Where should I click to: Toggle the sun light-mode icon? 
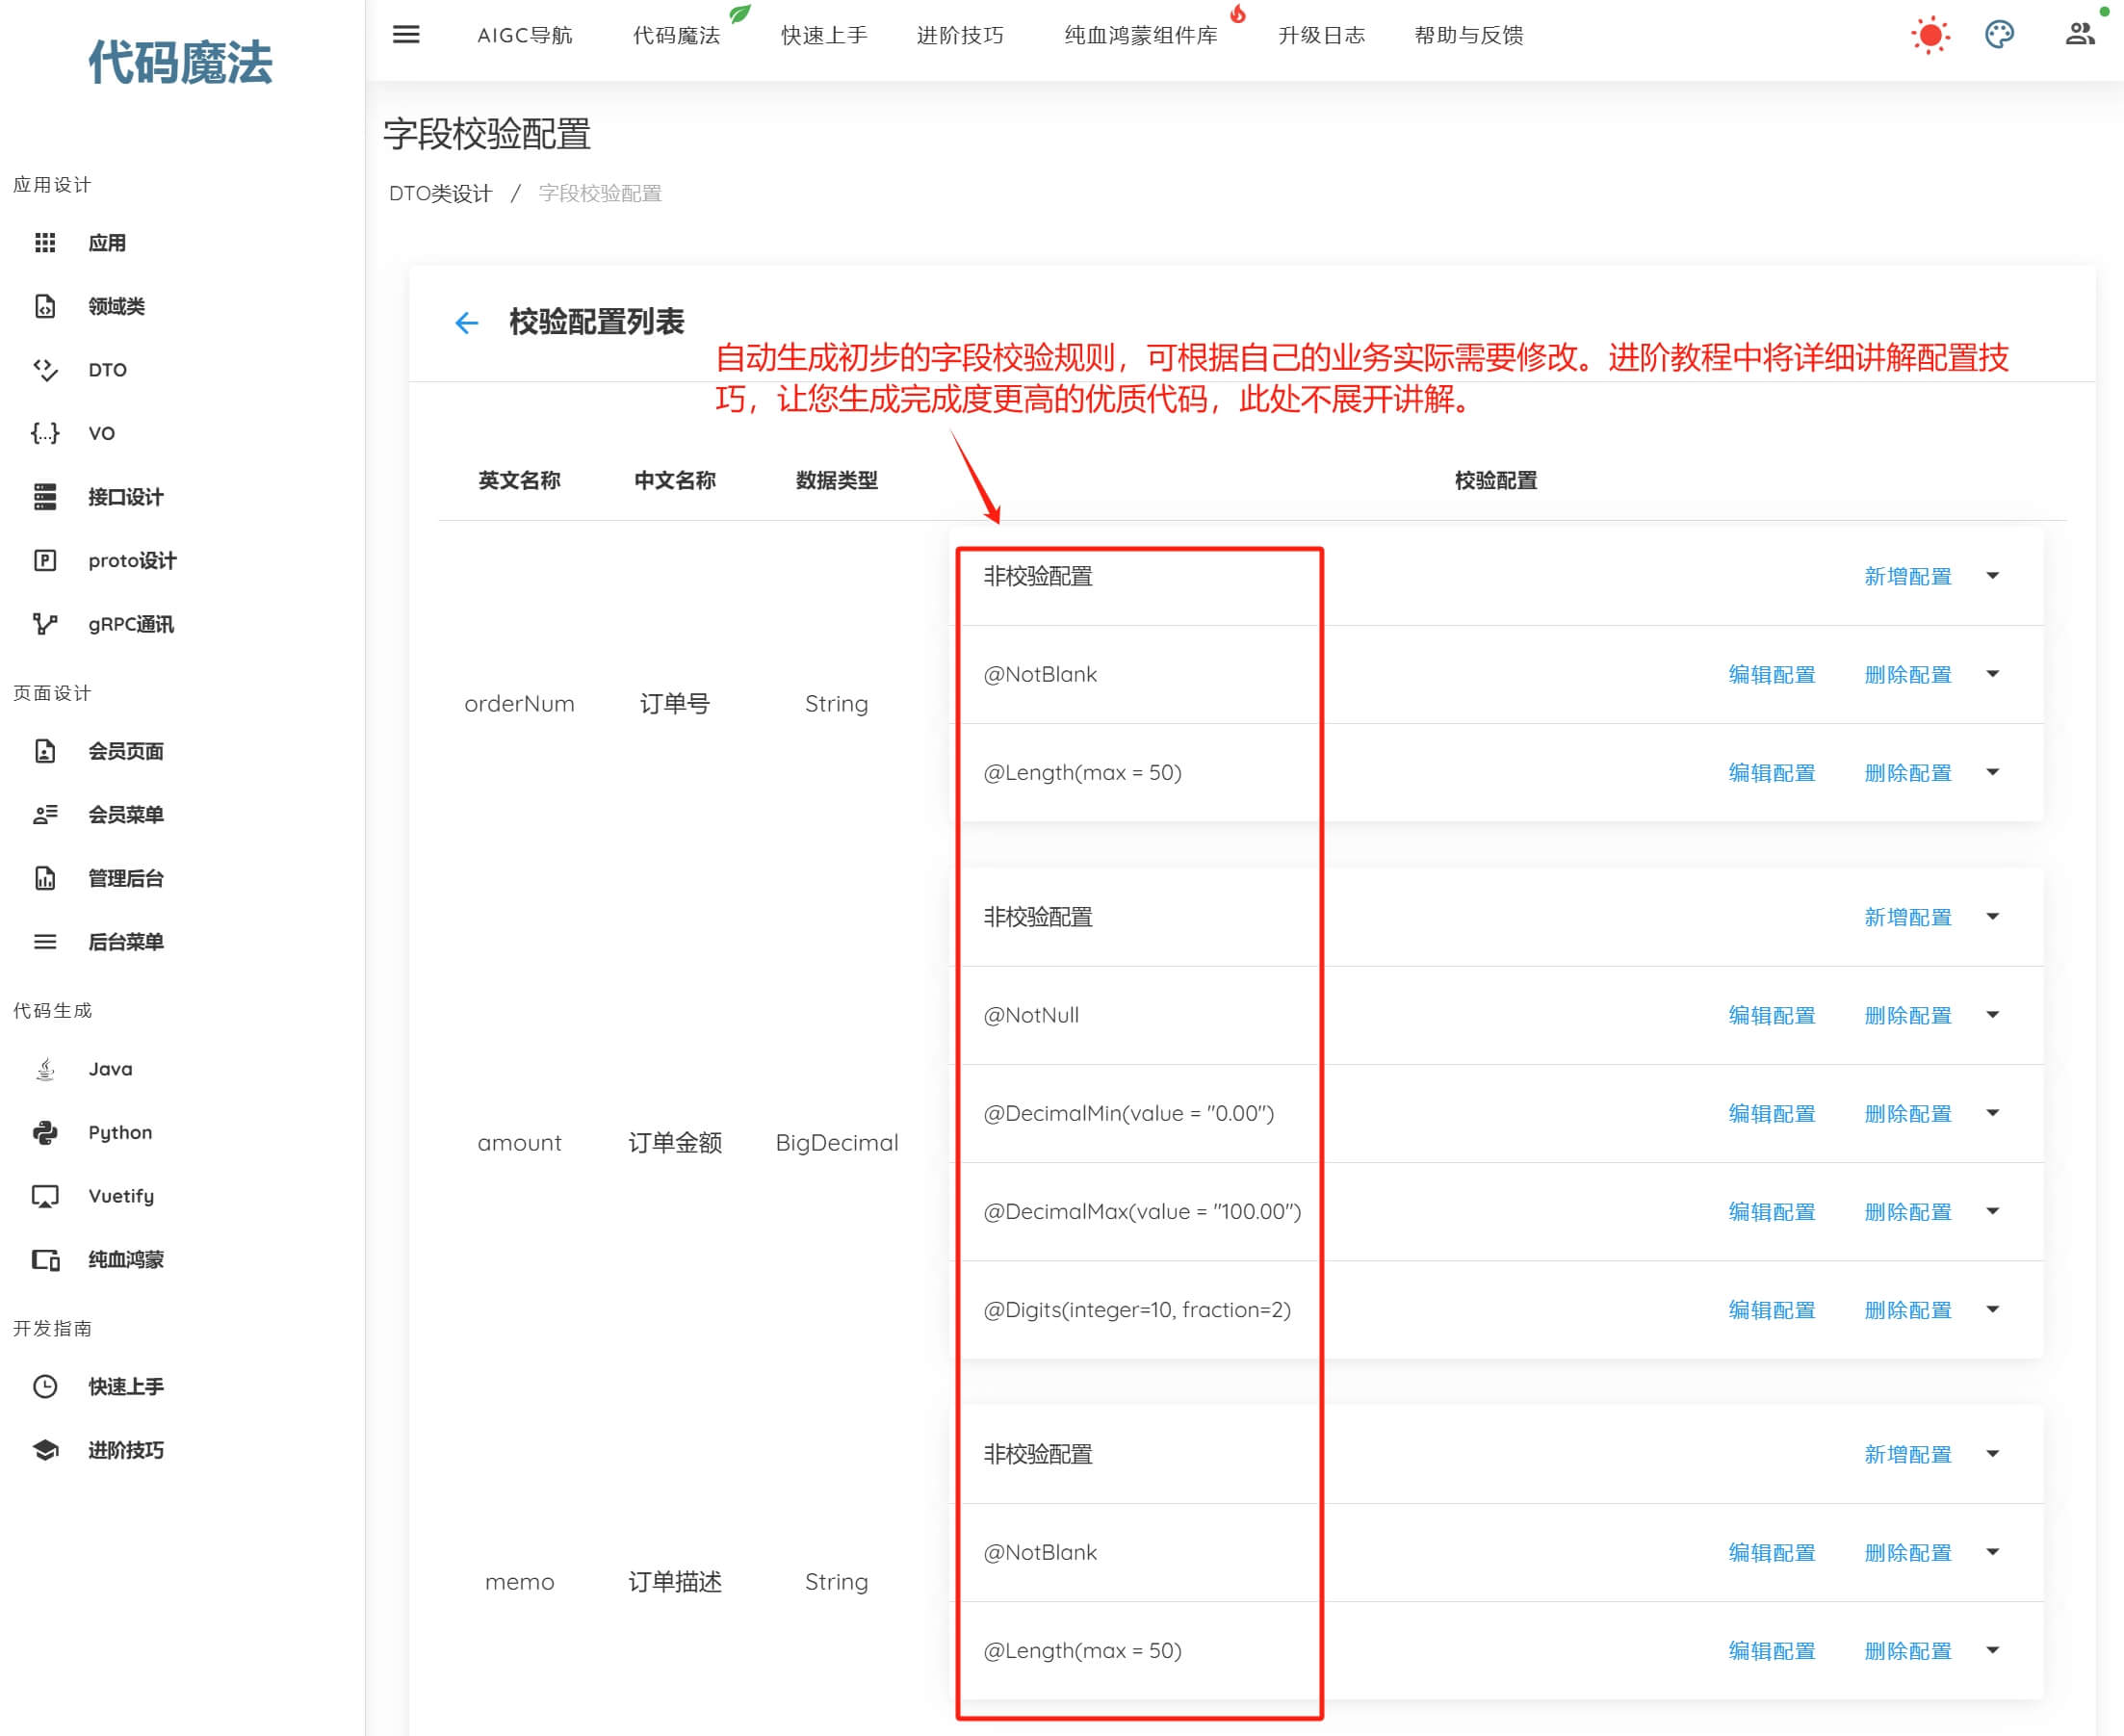1930,35
